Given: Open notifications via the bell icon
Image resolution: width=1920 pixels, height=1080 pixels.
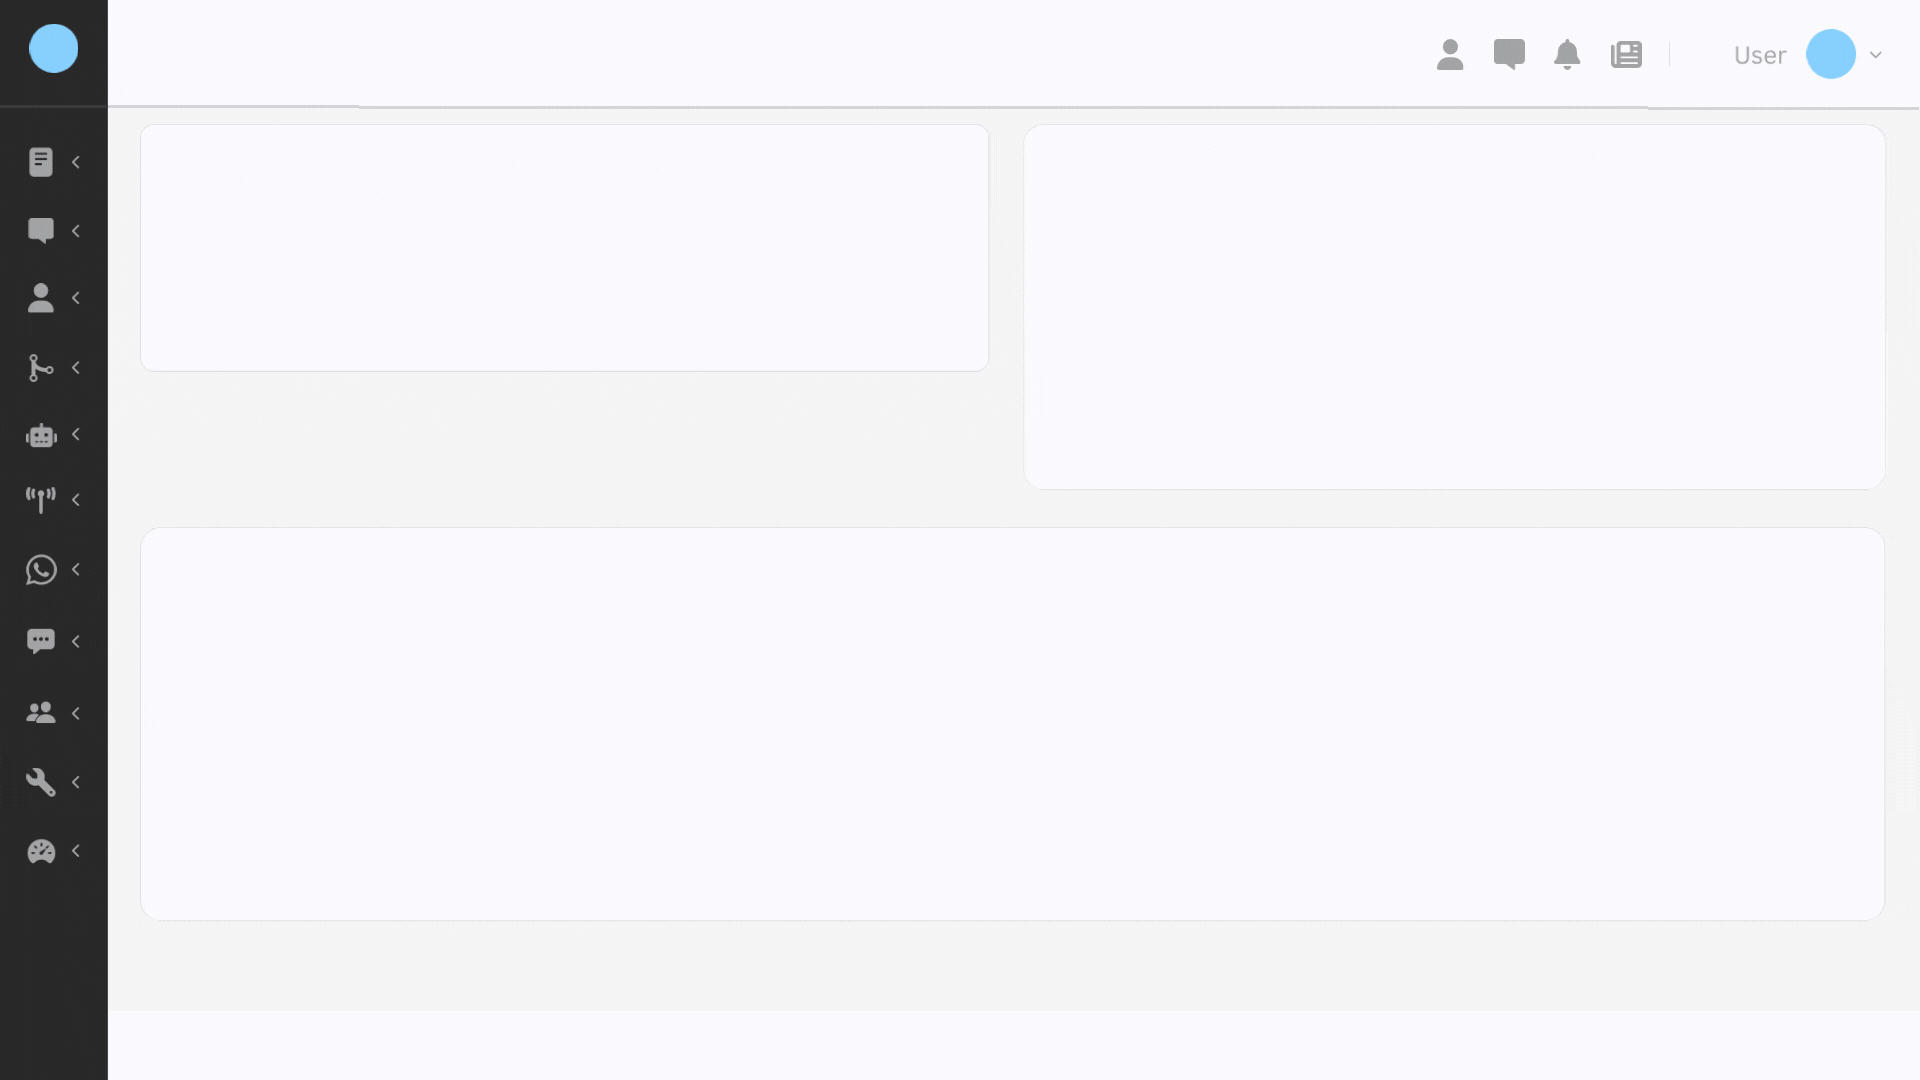Looking at the screenshot, I should 1566,55.
